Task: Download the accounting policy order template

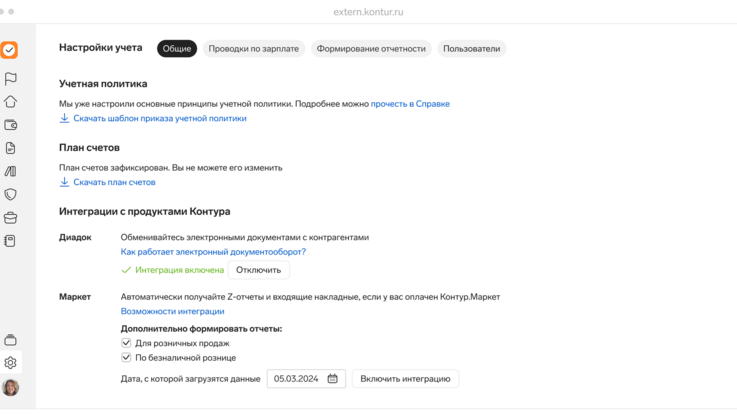Action: tap(159, 118)
